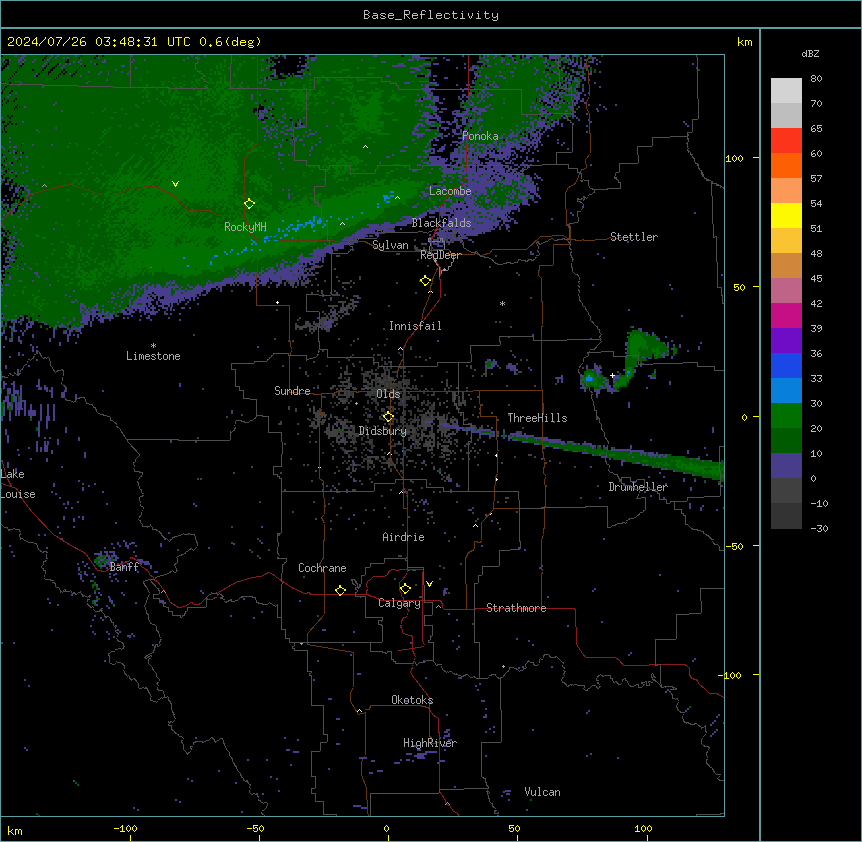Click the yellow diamond marker above RockyMH

249,204
